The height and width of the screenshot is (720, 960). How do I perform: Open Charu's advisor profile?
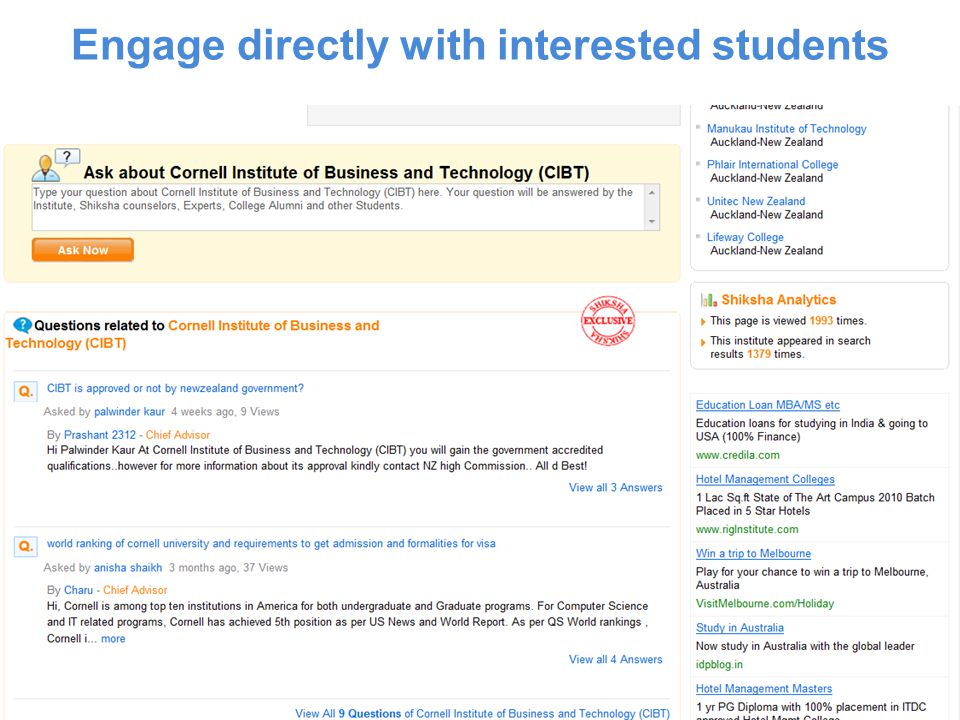[x=78, y=590]
